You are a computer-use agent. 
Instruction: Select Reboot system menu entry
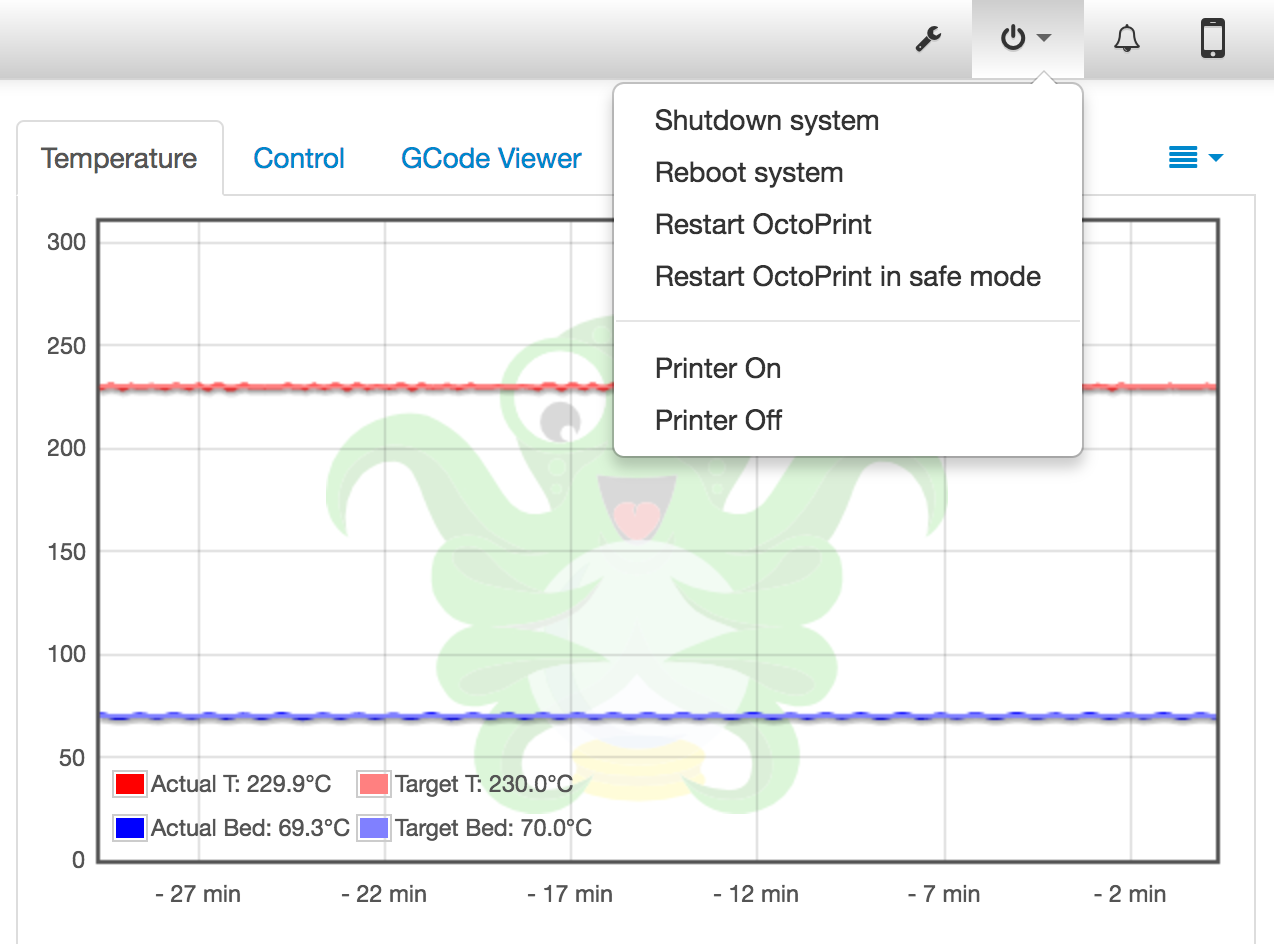coord(848,173)
